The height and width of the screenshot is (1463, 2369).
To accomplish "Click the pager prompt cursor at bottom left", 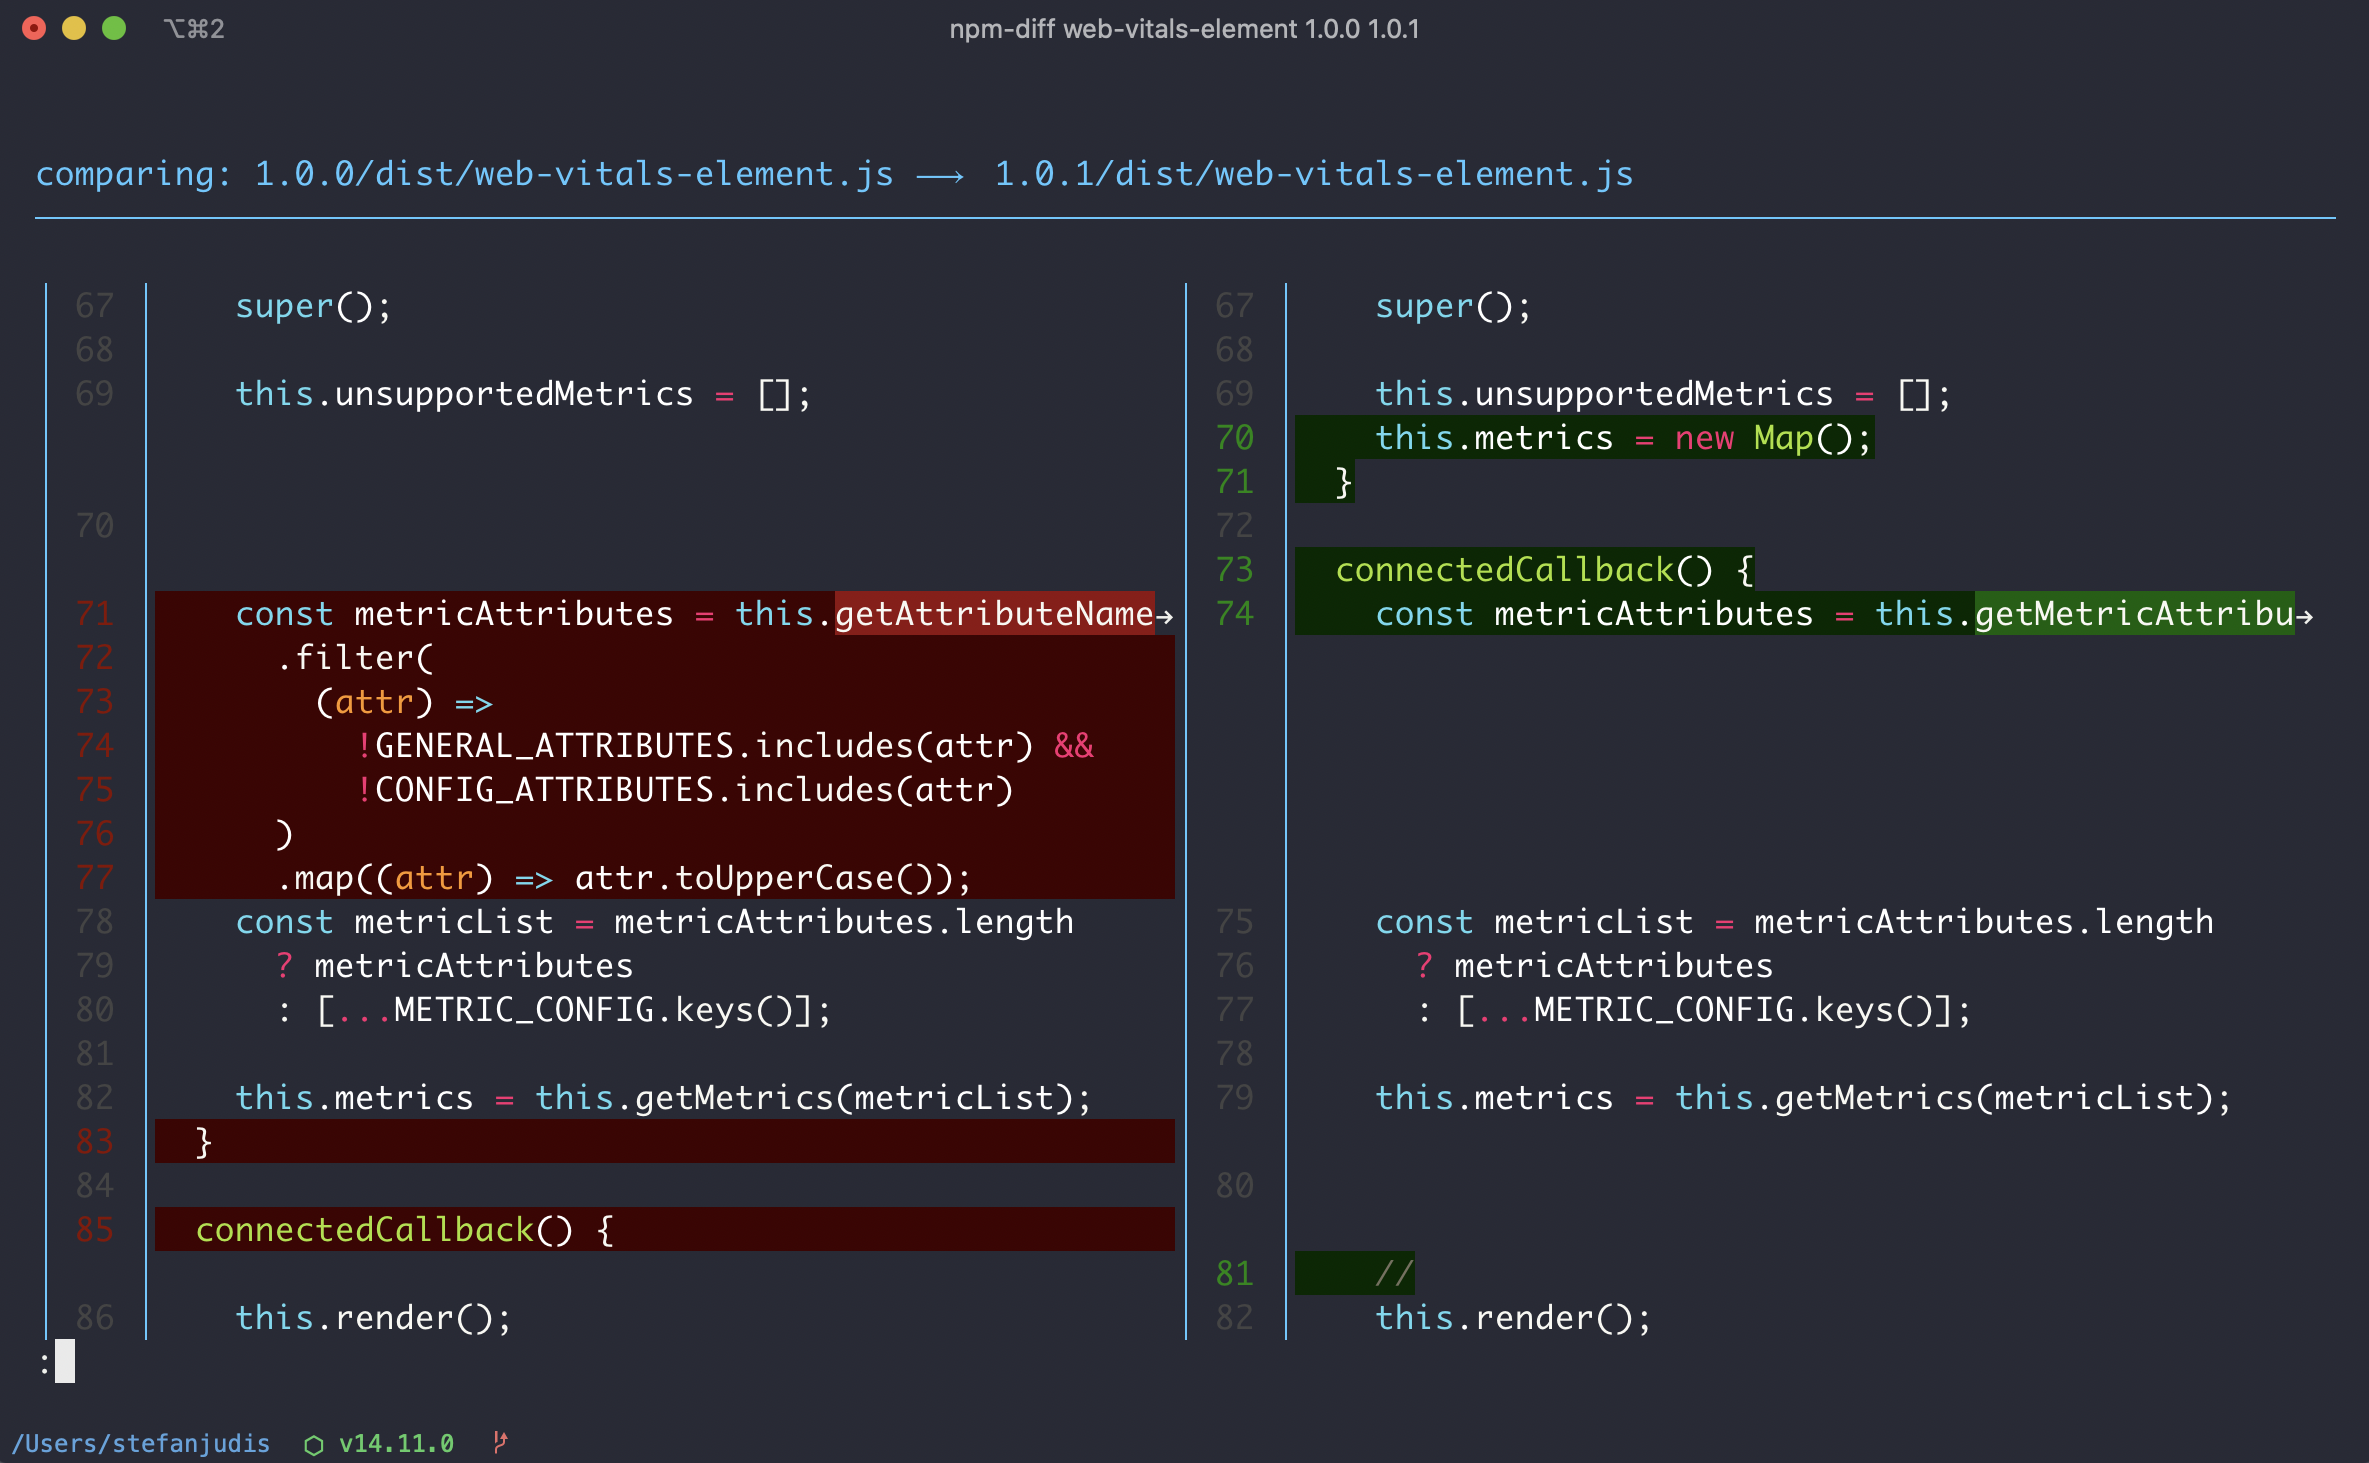I will click(64, 1361).
